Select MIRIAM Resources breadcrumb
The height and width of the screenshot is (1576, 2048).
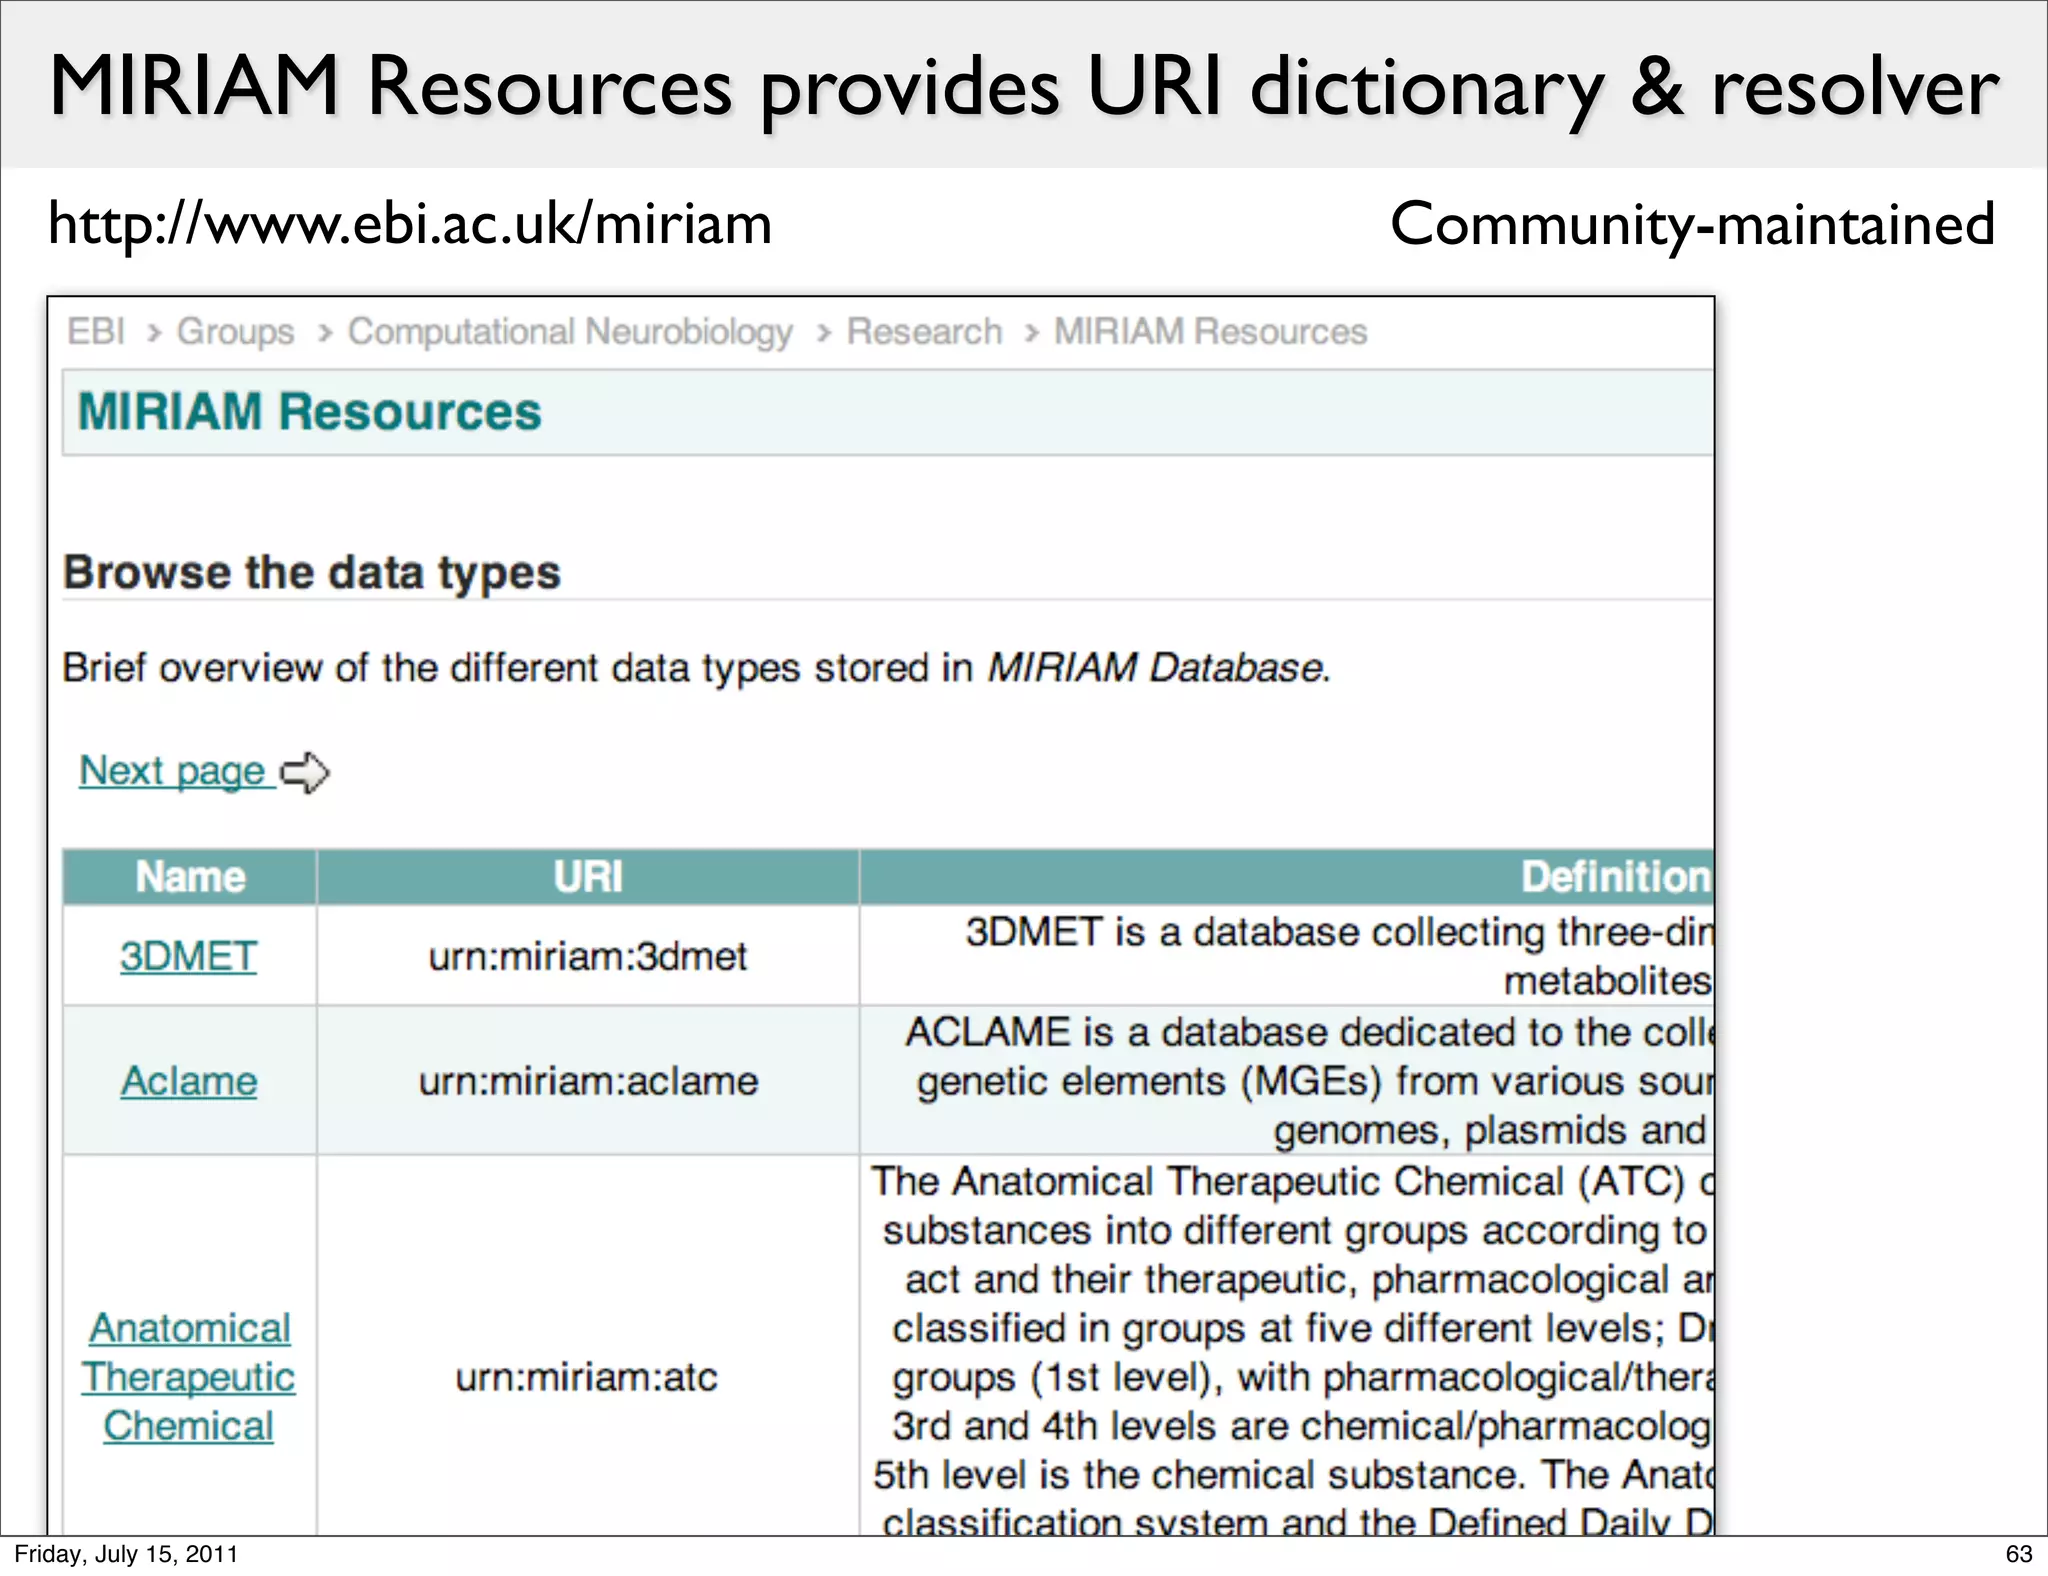tap(1210, 331)
